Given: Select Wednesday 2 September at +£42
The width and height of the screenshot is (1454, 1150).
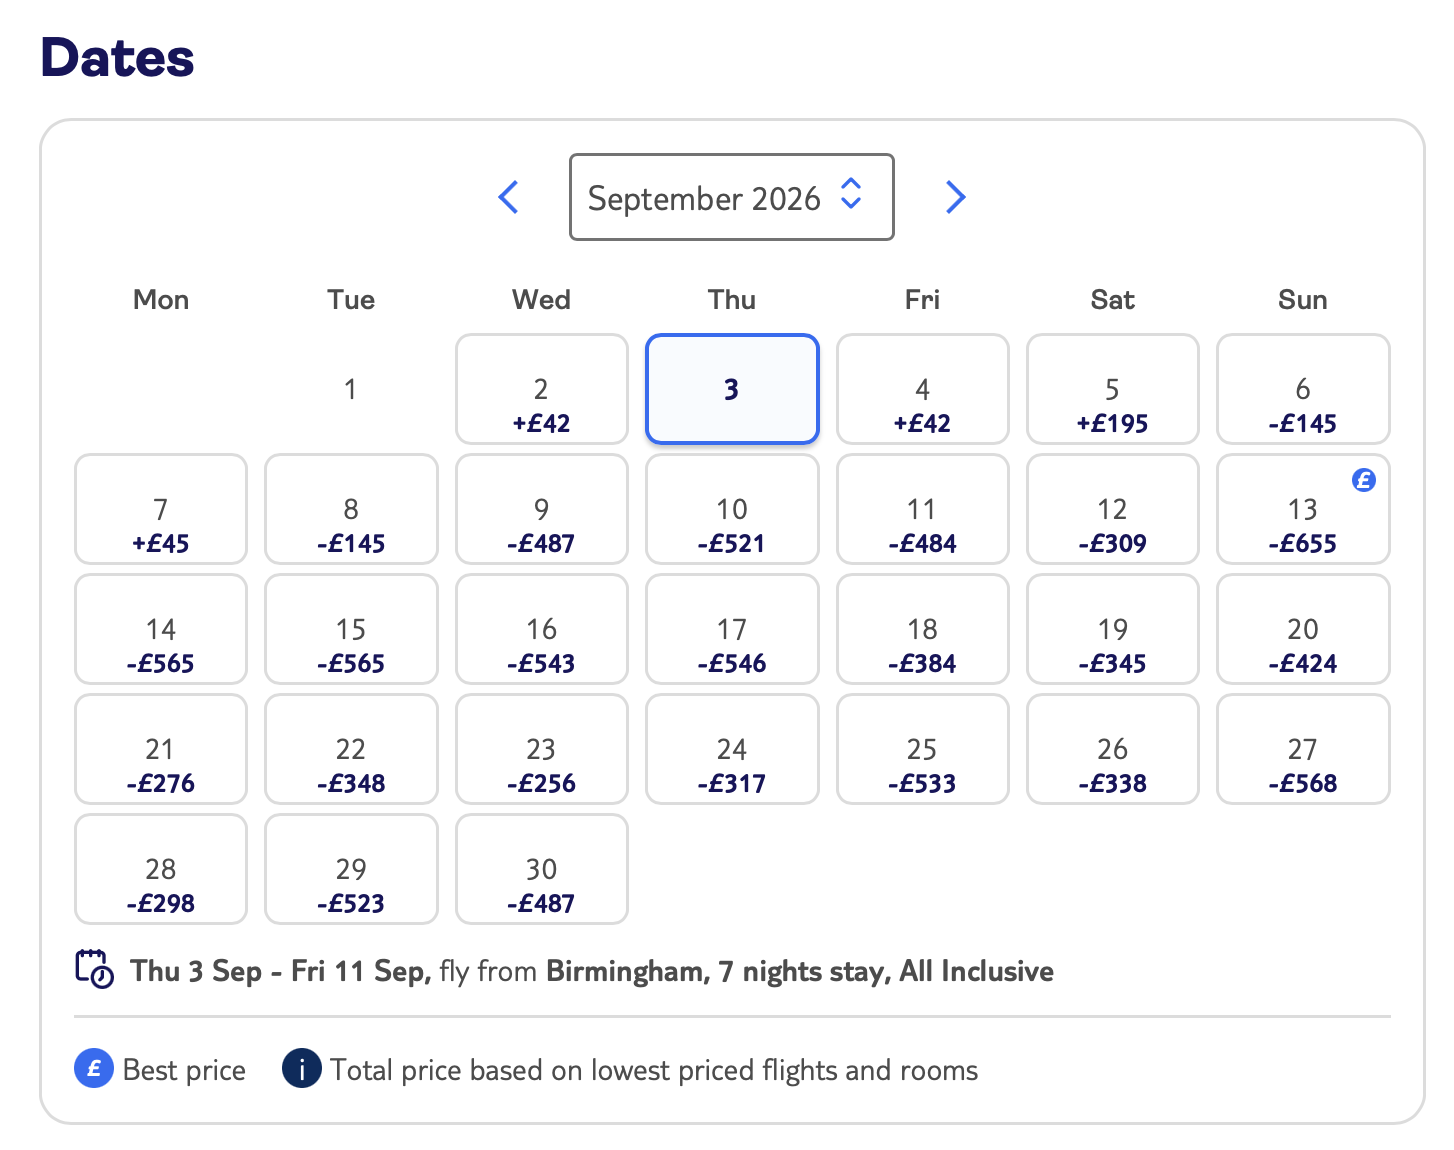Looking at the screenshot, I should pos(542,389).
